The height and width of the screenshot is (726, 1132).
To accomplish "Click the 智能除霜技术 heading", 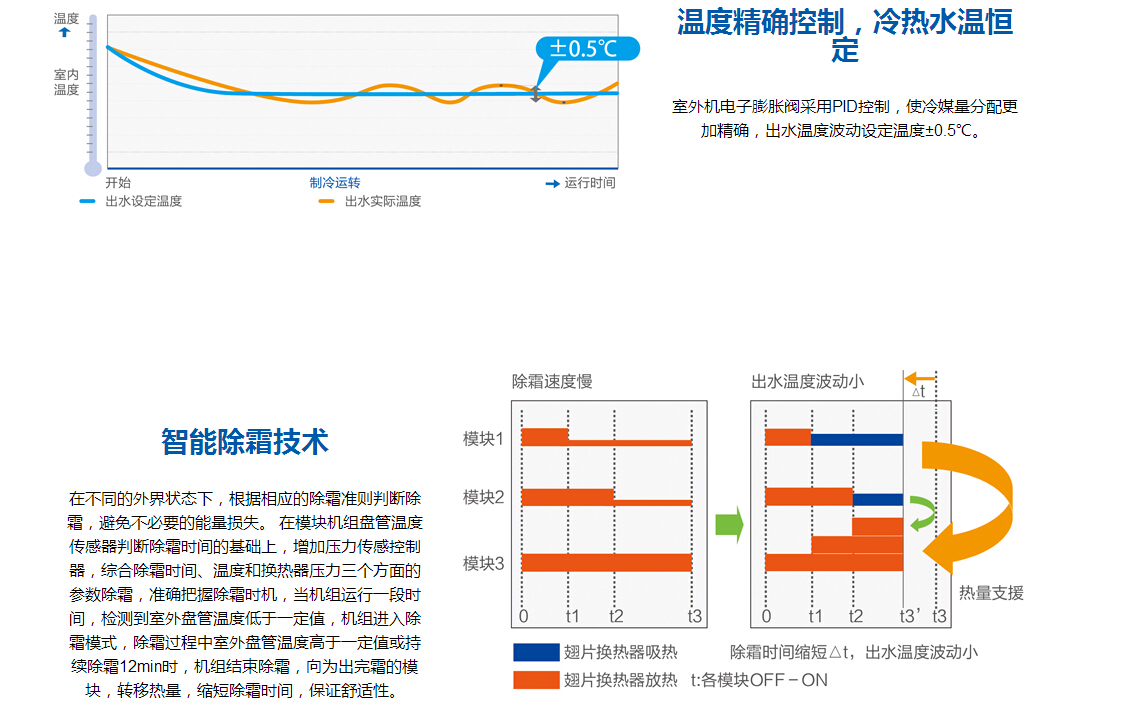I will tap(245, 442).
